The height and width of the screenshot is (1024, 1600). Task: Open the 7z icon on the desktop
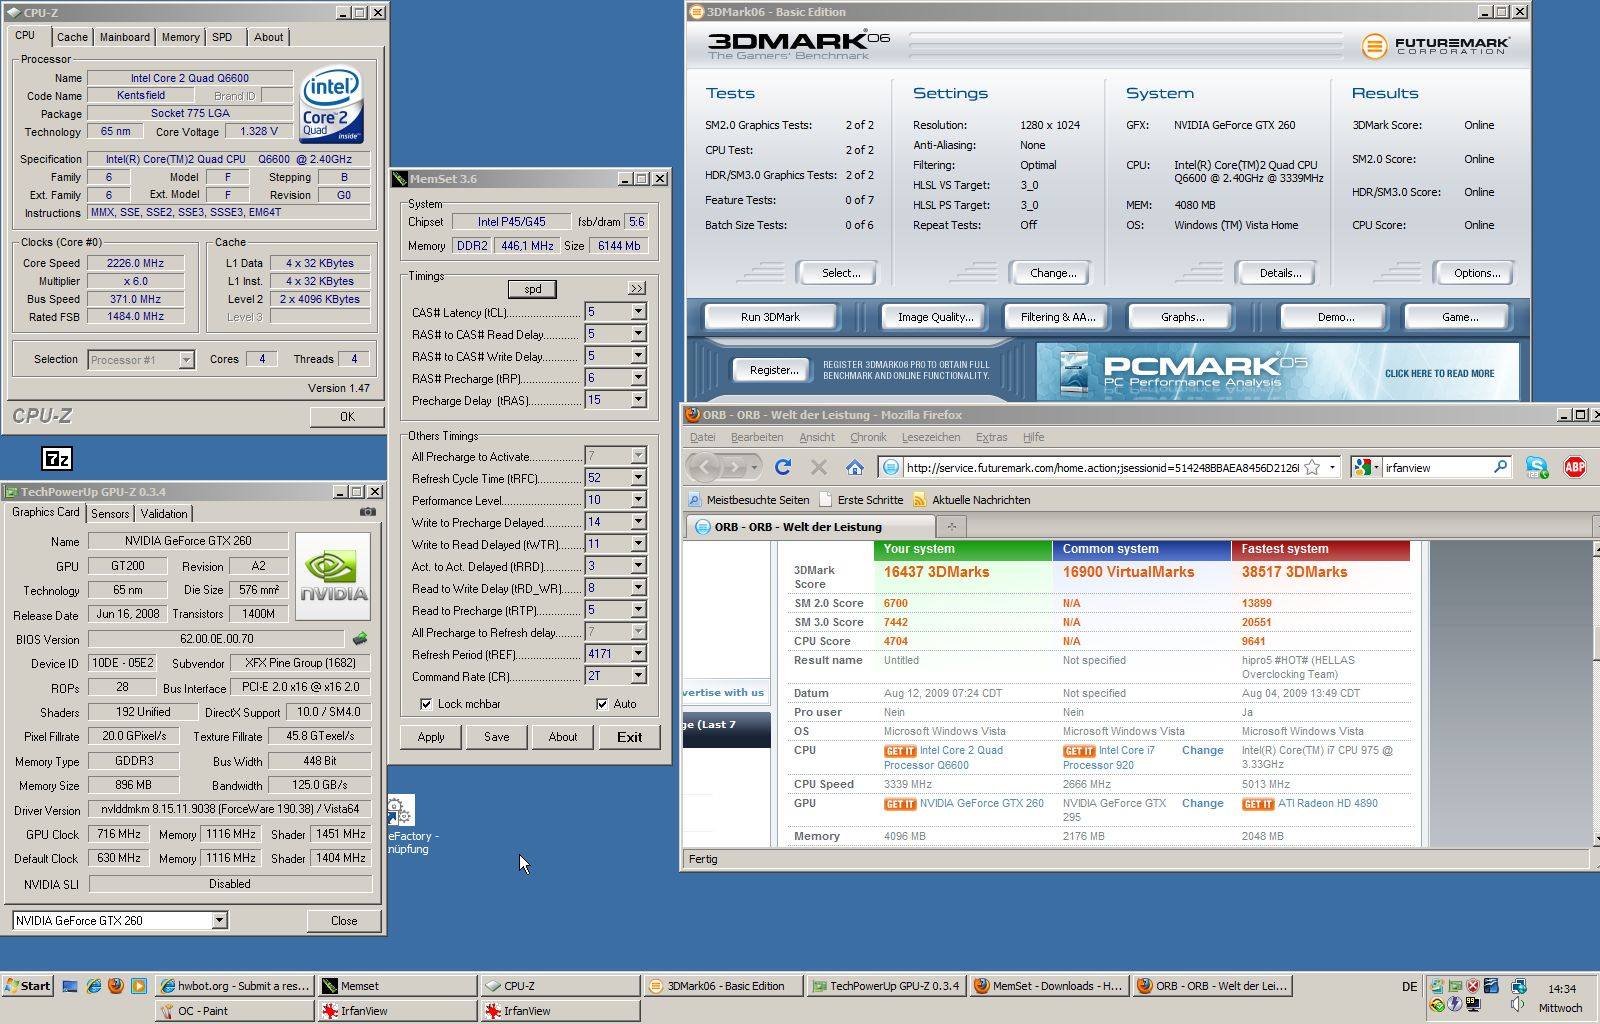pyautogui.click(x=57, y=459)
